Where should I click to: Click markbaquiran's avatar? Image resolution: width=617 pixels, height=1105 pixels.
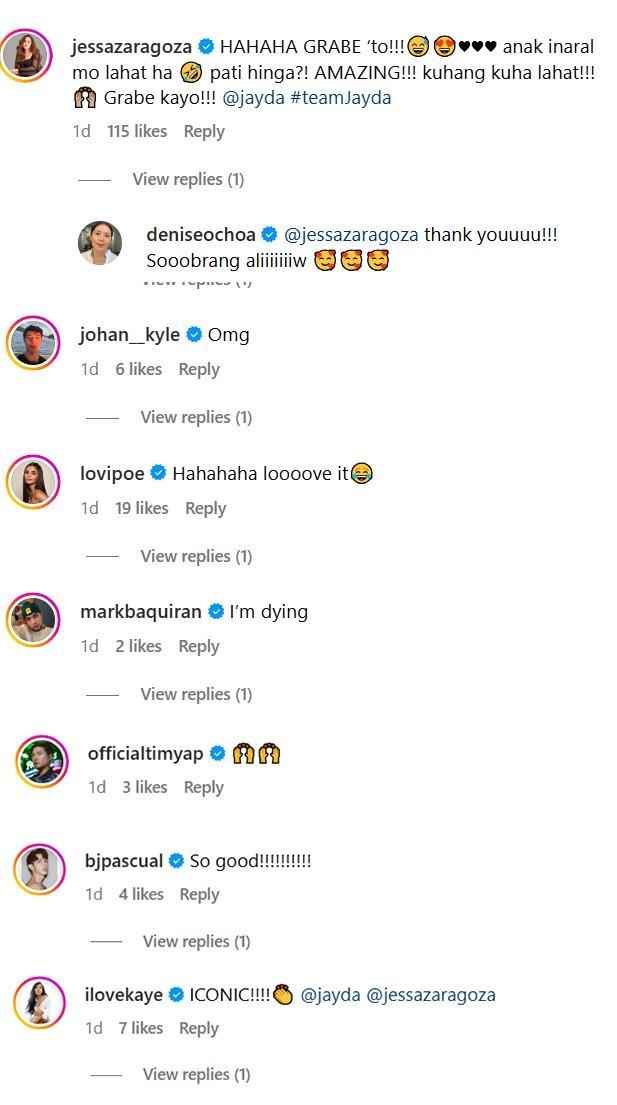[x=33, y=620]
